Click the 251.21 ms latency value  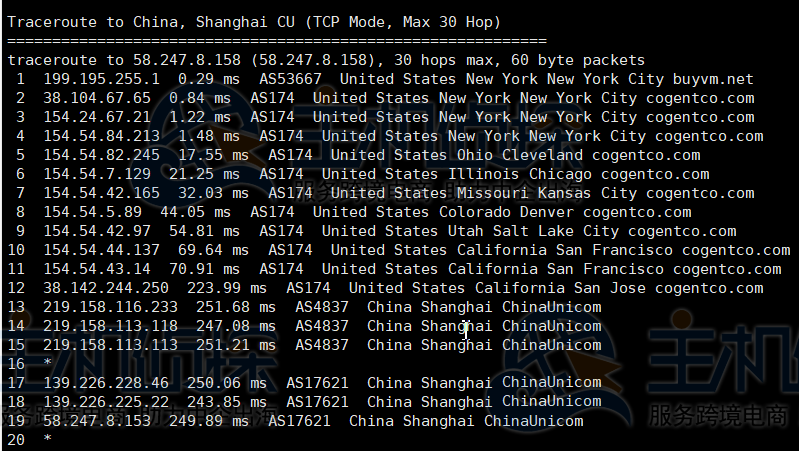click(236, 345)
